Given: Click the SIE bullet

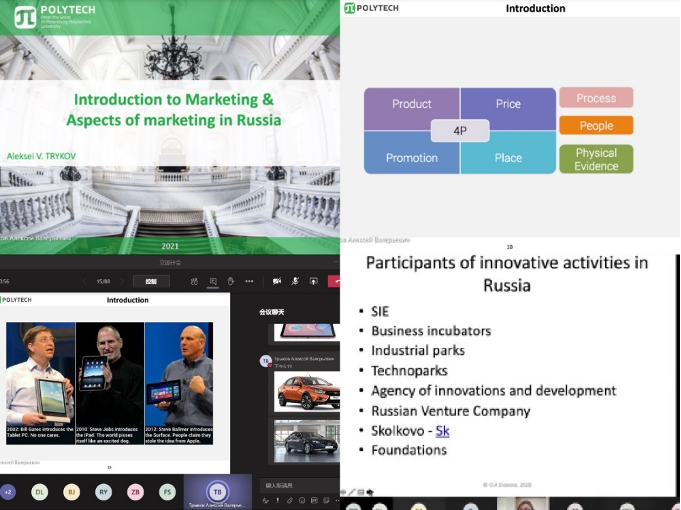Looking at the screenshot, I should coord(380,311).
